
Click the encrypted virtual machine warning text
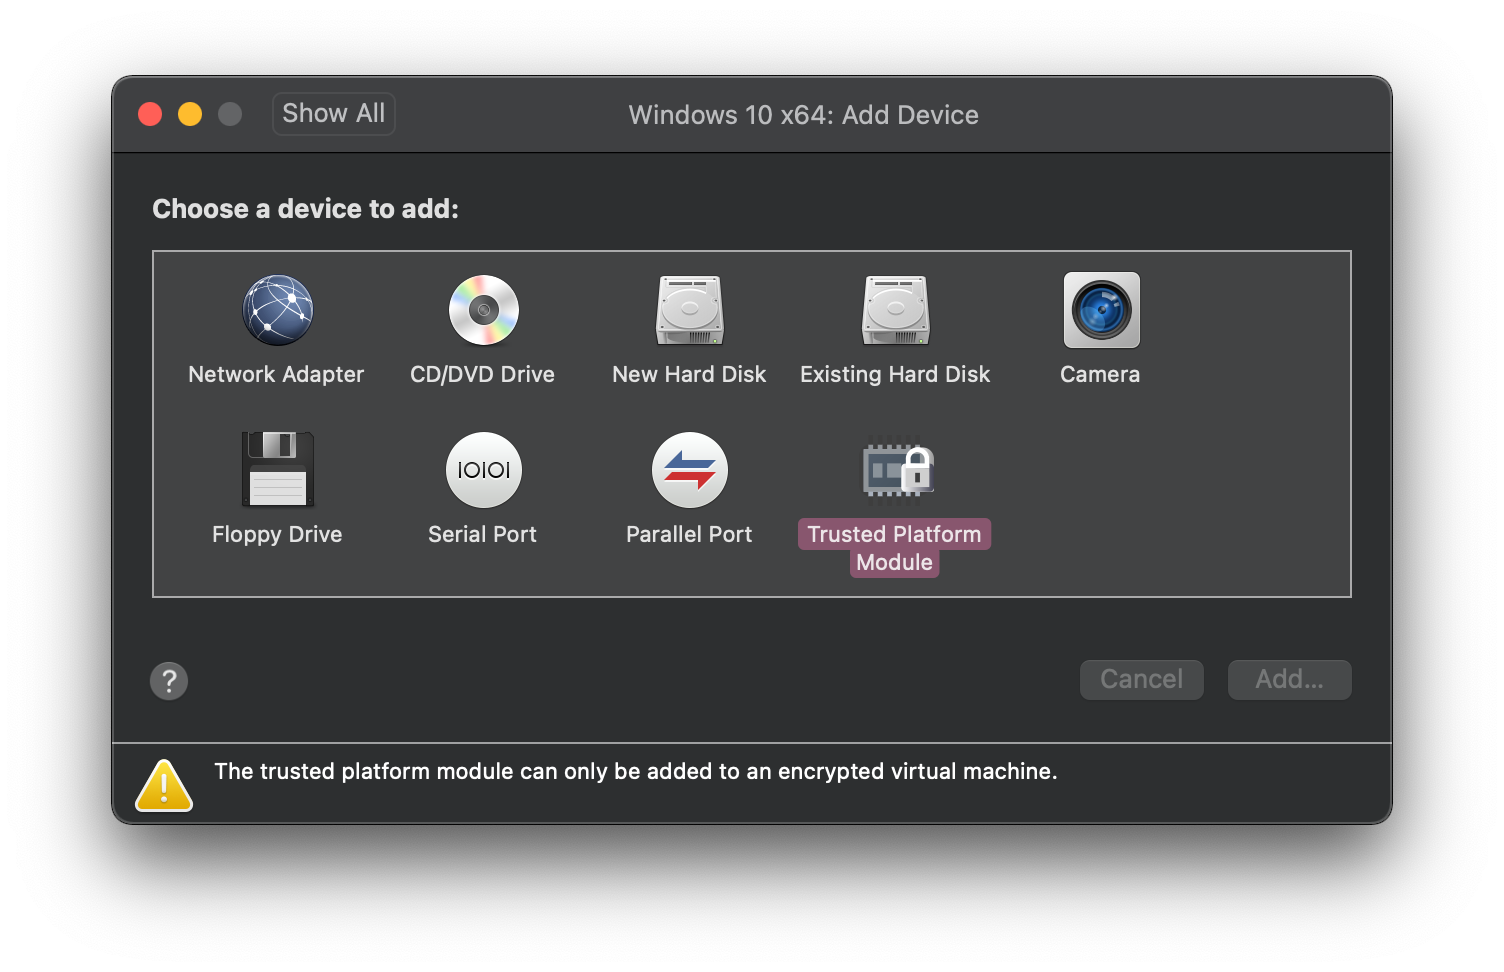coord(635,771)
